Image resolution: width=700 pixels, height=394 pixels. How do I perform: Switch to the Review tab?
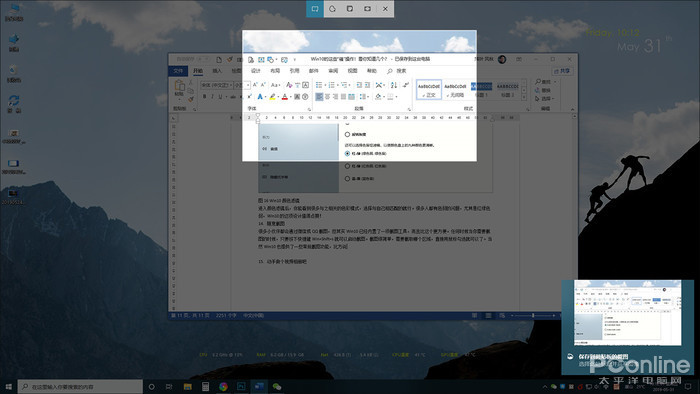pyautogui.click(x=333, y=71)
